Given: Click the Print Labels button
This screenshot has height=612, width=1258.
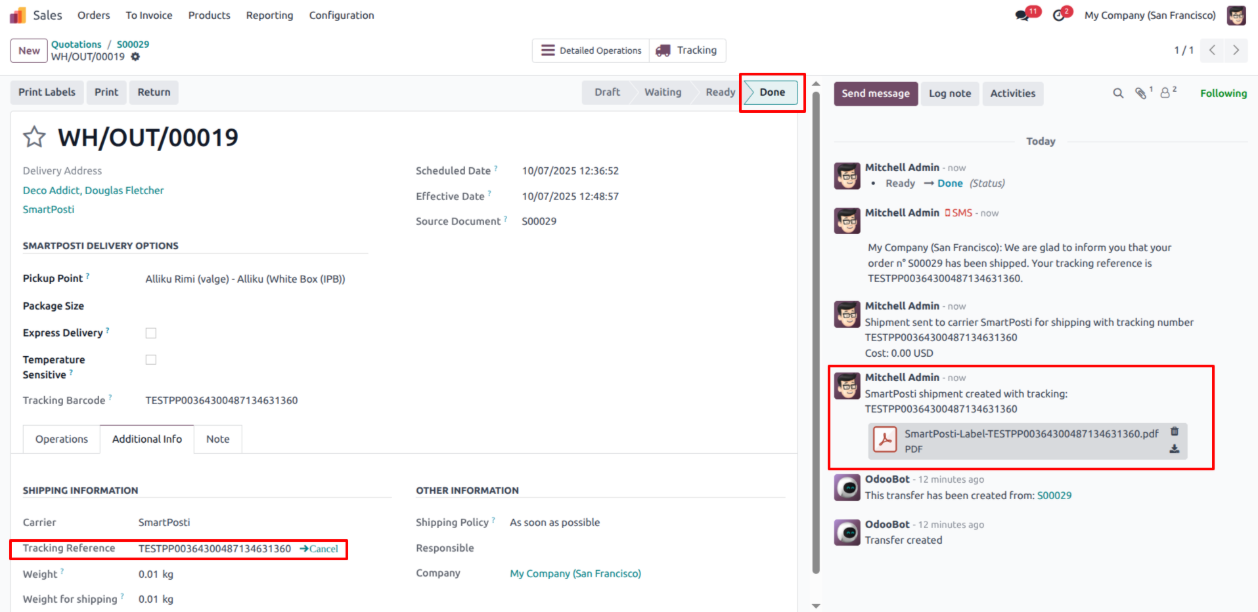Looking at the screenshot, I should pos(47,92).
